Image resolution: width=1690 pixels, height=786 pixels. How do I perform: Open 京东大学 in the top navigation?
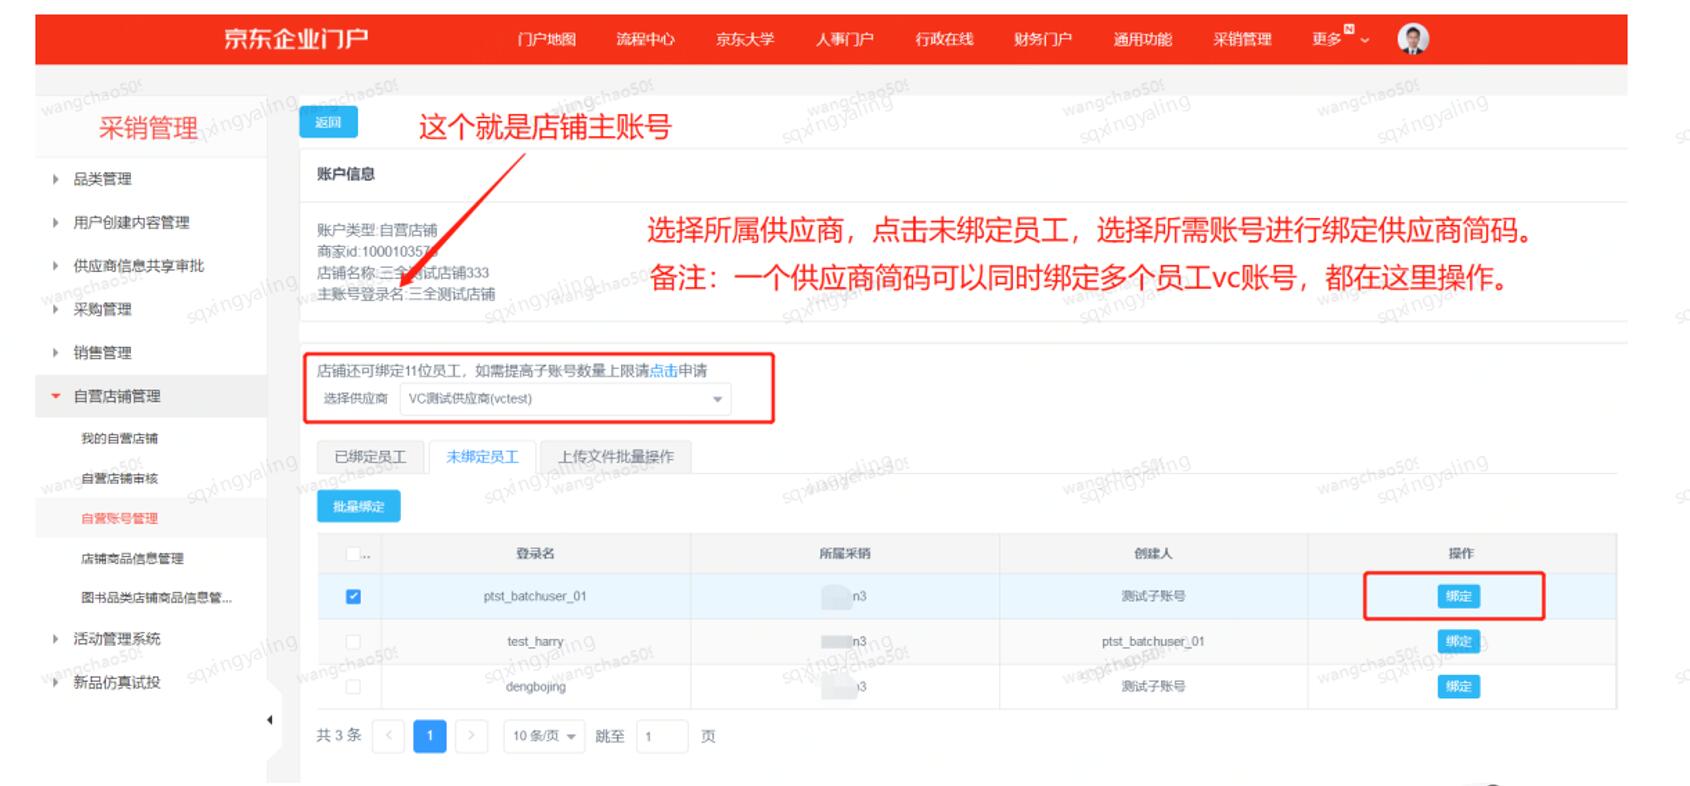pos(745,39)
